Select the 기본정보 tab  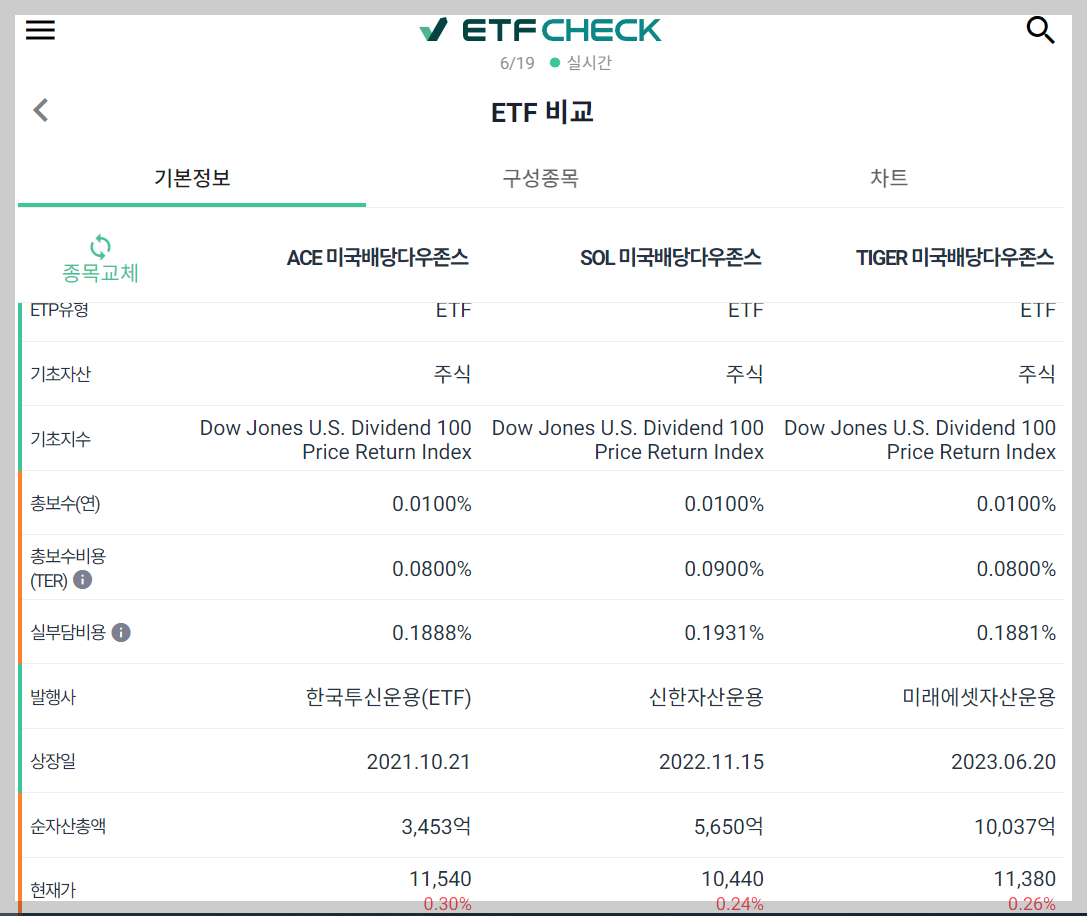[192, 178]
